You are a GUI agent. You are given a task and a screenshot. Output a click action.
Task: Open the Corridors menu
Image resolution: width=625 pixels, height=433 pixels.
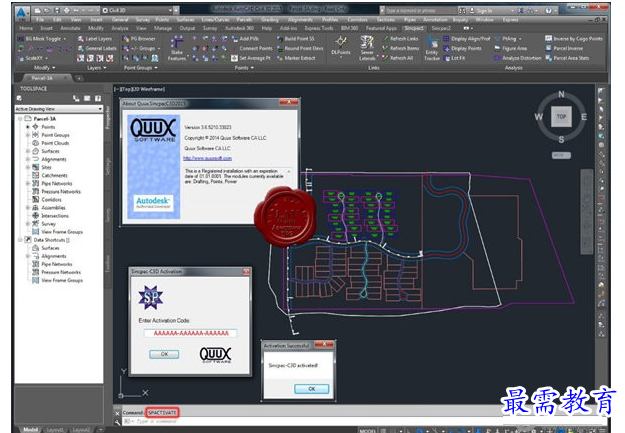point(357,20)
